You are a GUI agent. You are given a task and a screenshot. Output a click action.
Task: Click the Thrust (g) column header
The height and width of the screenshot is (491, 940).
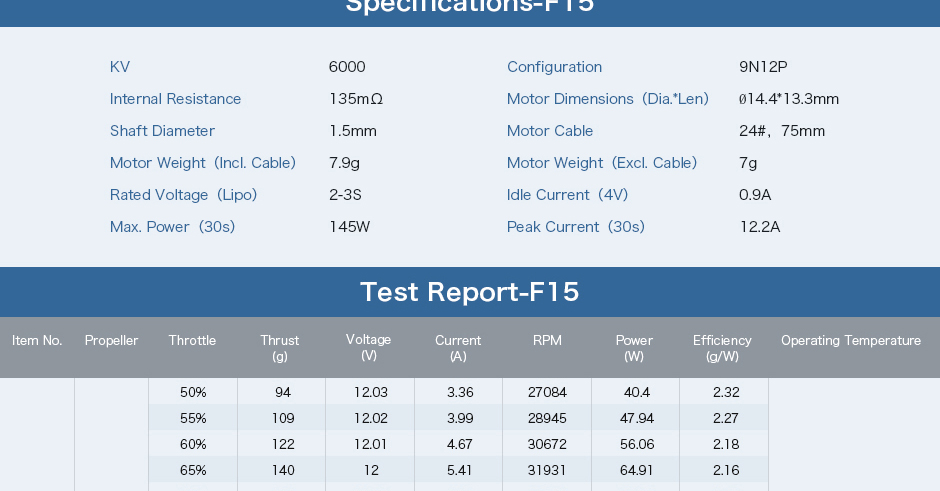(x=279, y=348)
